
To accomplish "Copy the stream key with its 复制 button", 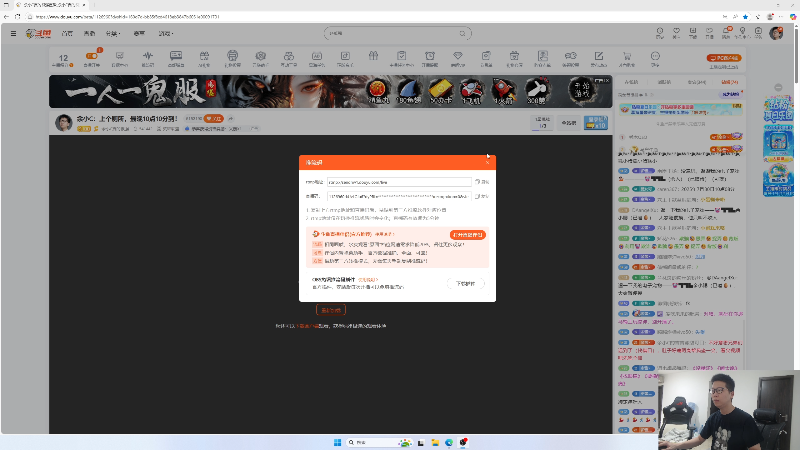I will coord(482,196).
